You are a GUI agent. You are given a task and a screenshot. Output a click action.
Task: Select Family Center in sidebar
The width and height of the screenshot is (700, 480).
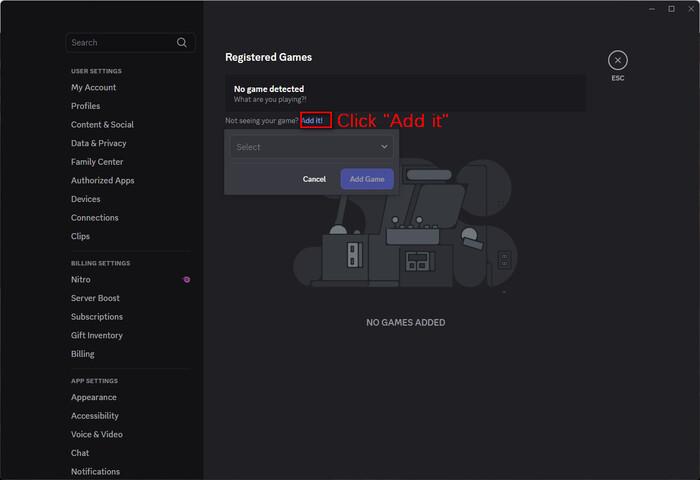pyautogui.click(x=97, y=162)
